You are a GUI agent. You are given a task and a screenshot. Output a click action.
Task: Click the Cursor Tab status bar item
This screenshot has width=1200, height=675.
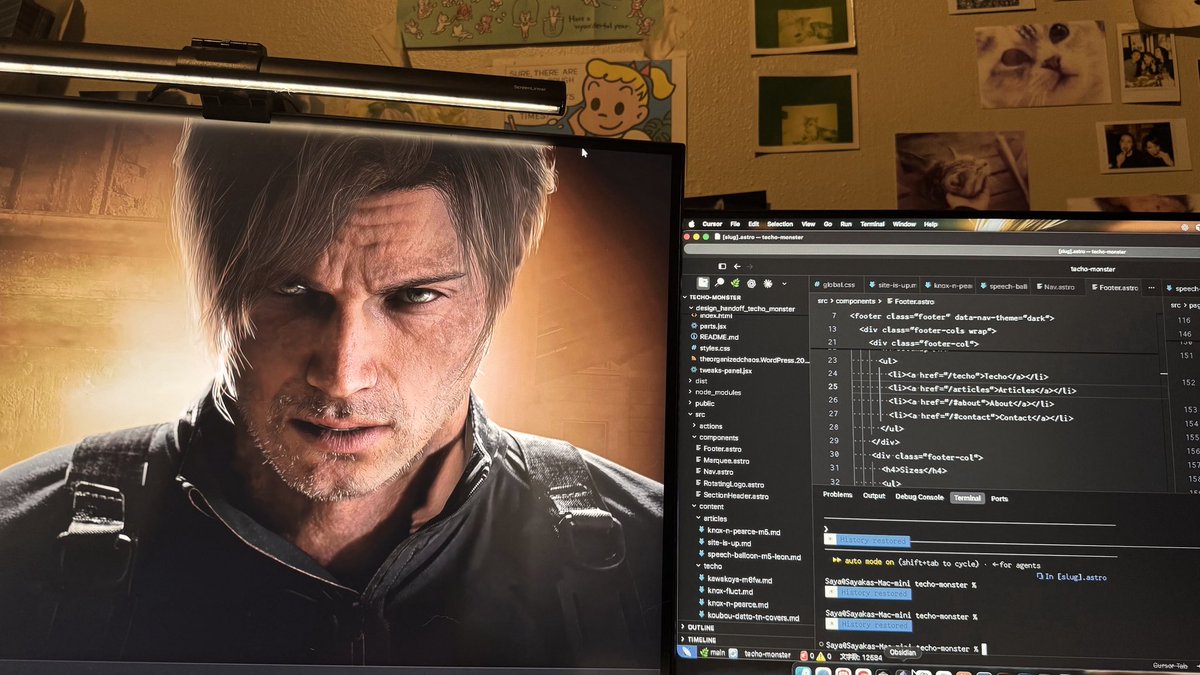click(x=1169, y=666)
